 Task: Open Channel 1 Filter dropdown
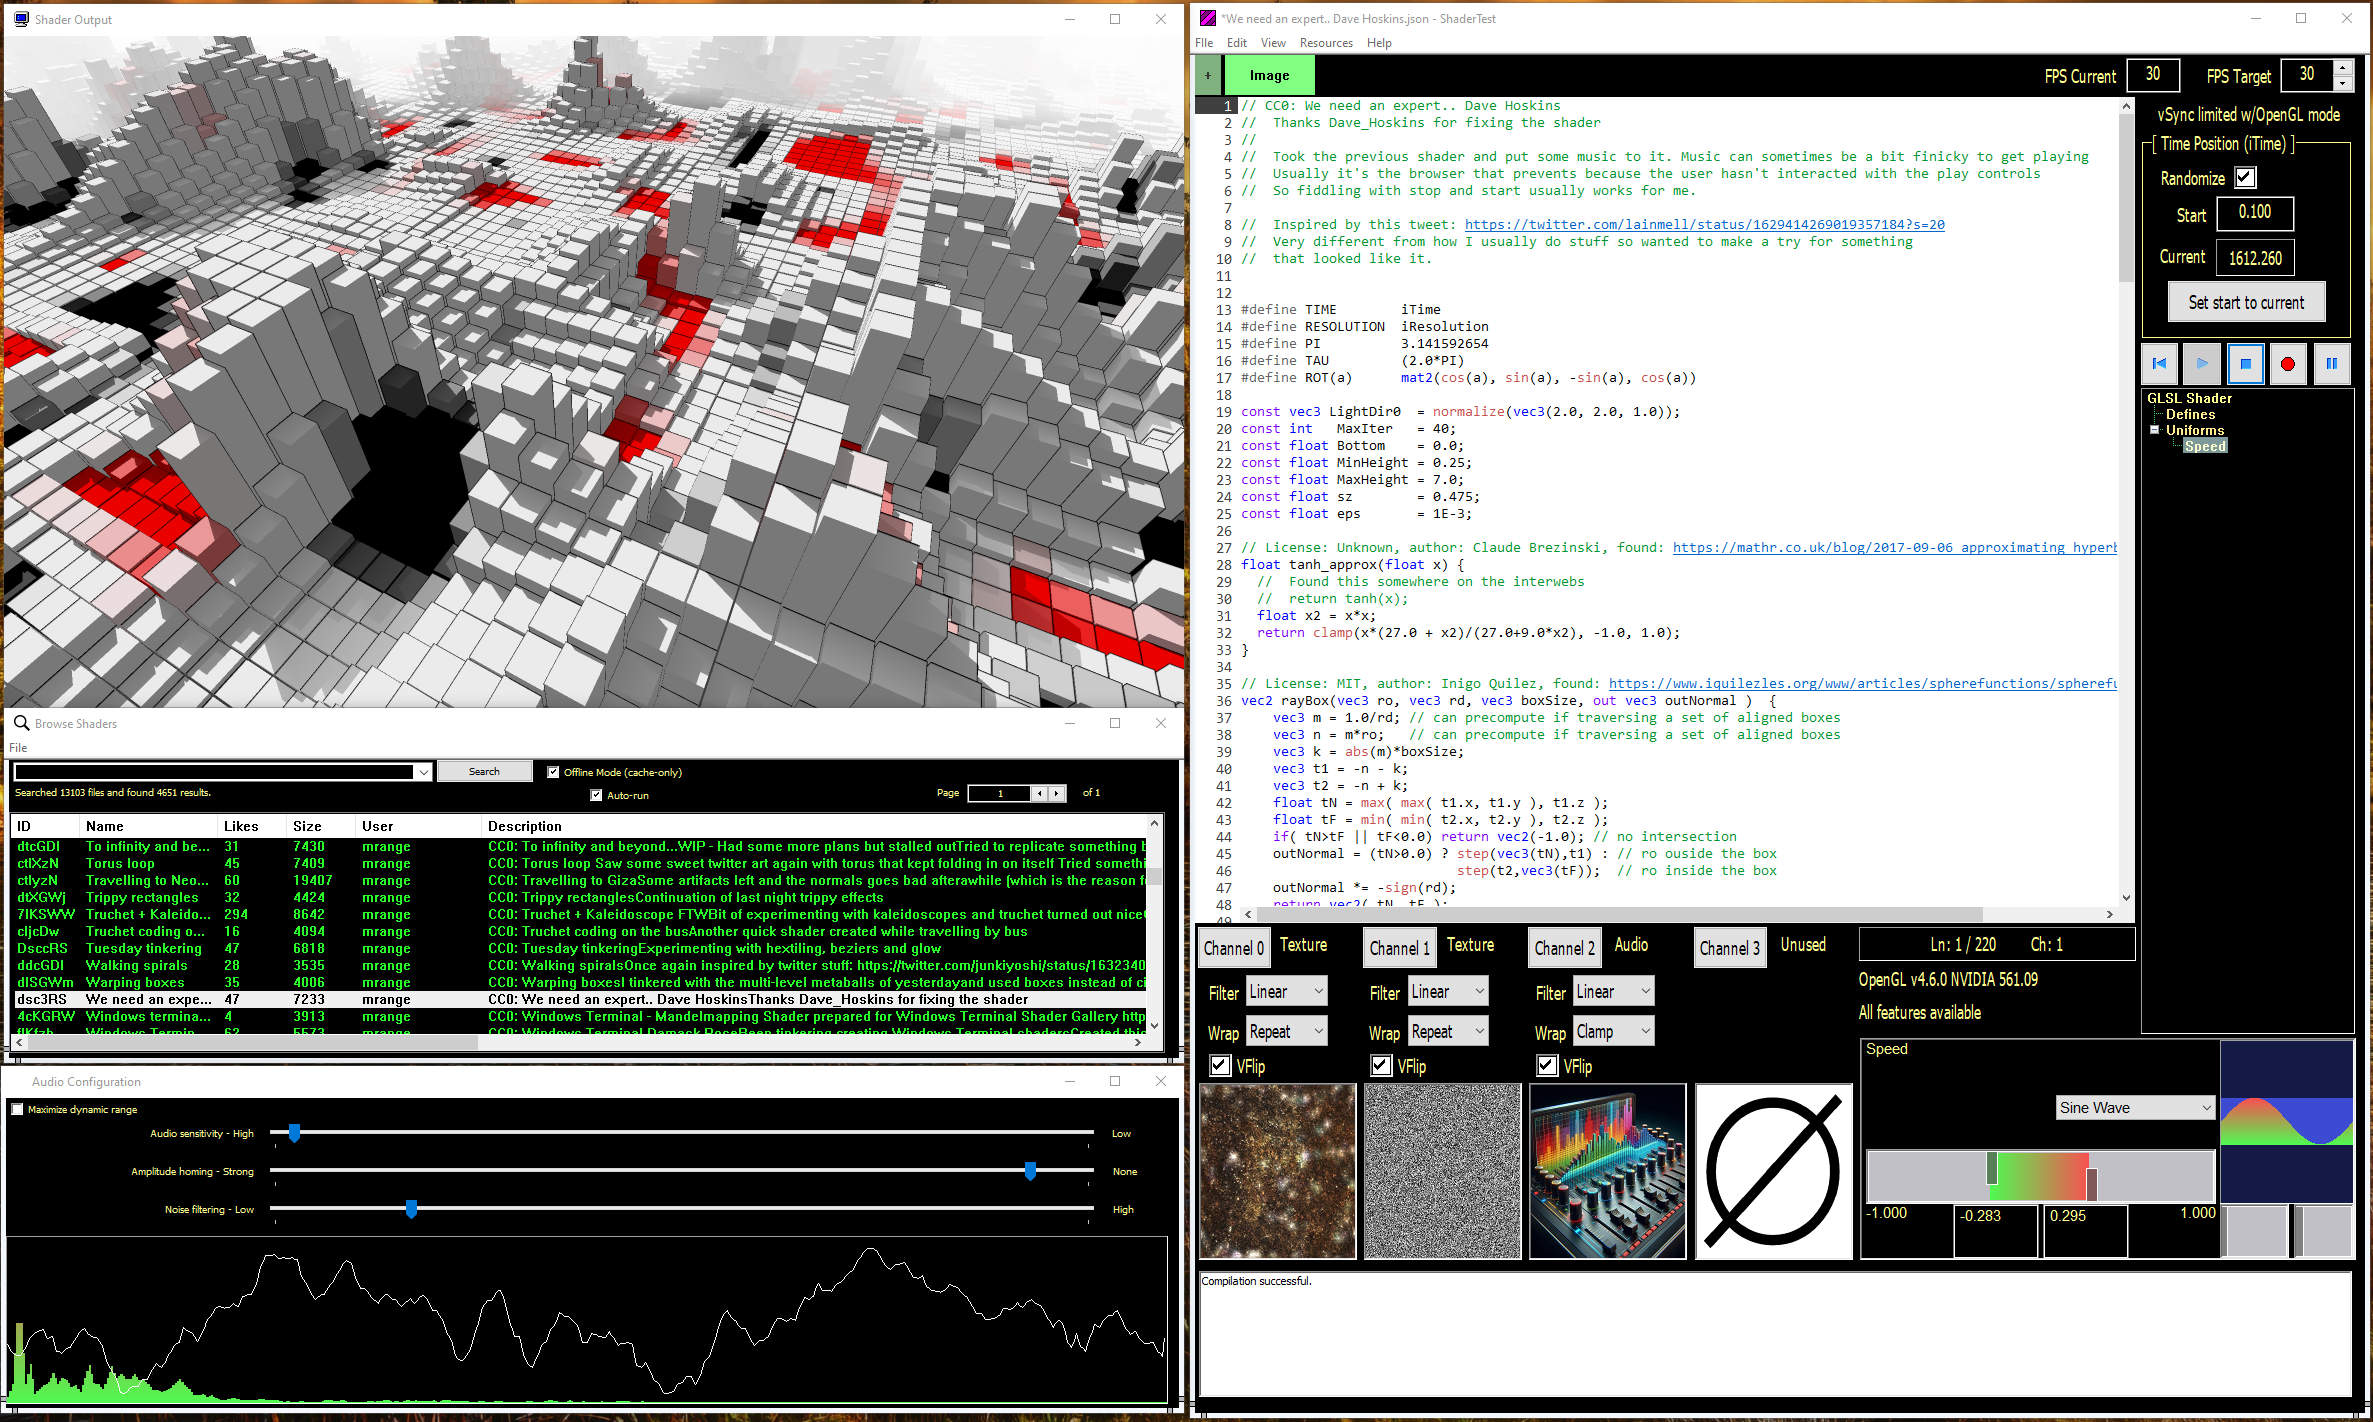1448,992
